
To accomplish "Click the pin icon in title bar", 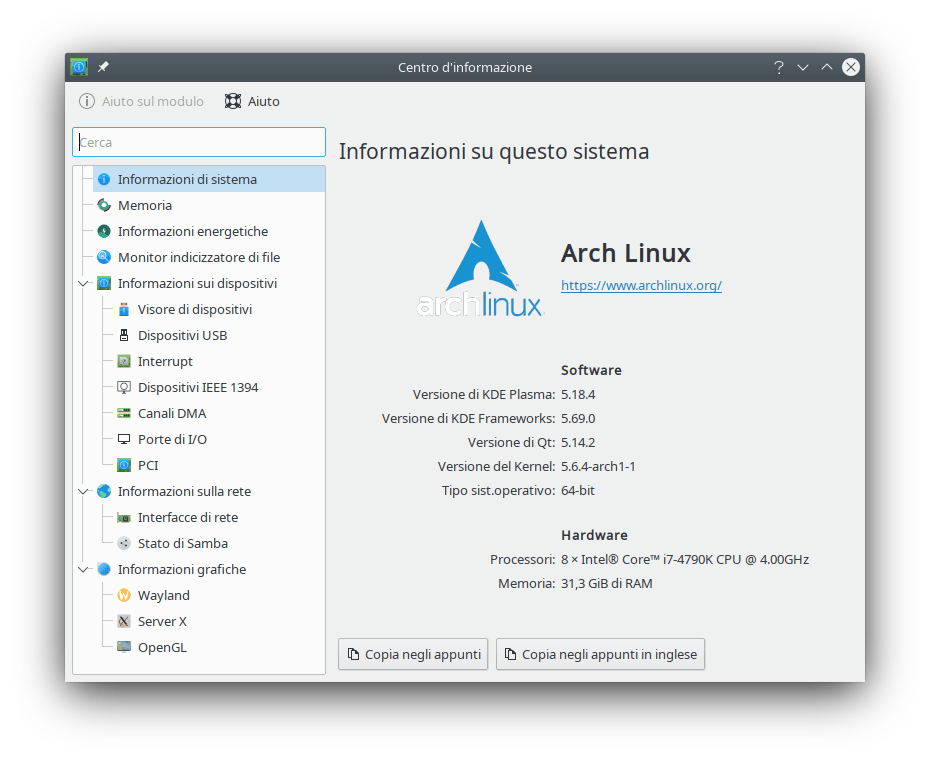I will (x=103, y=67).
